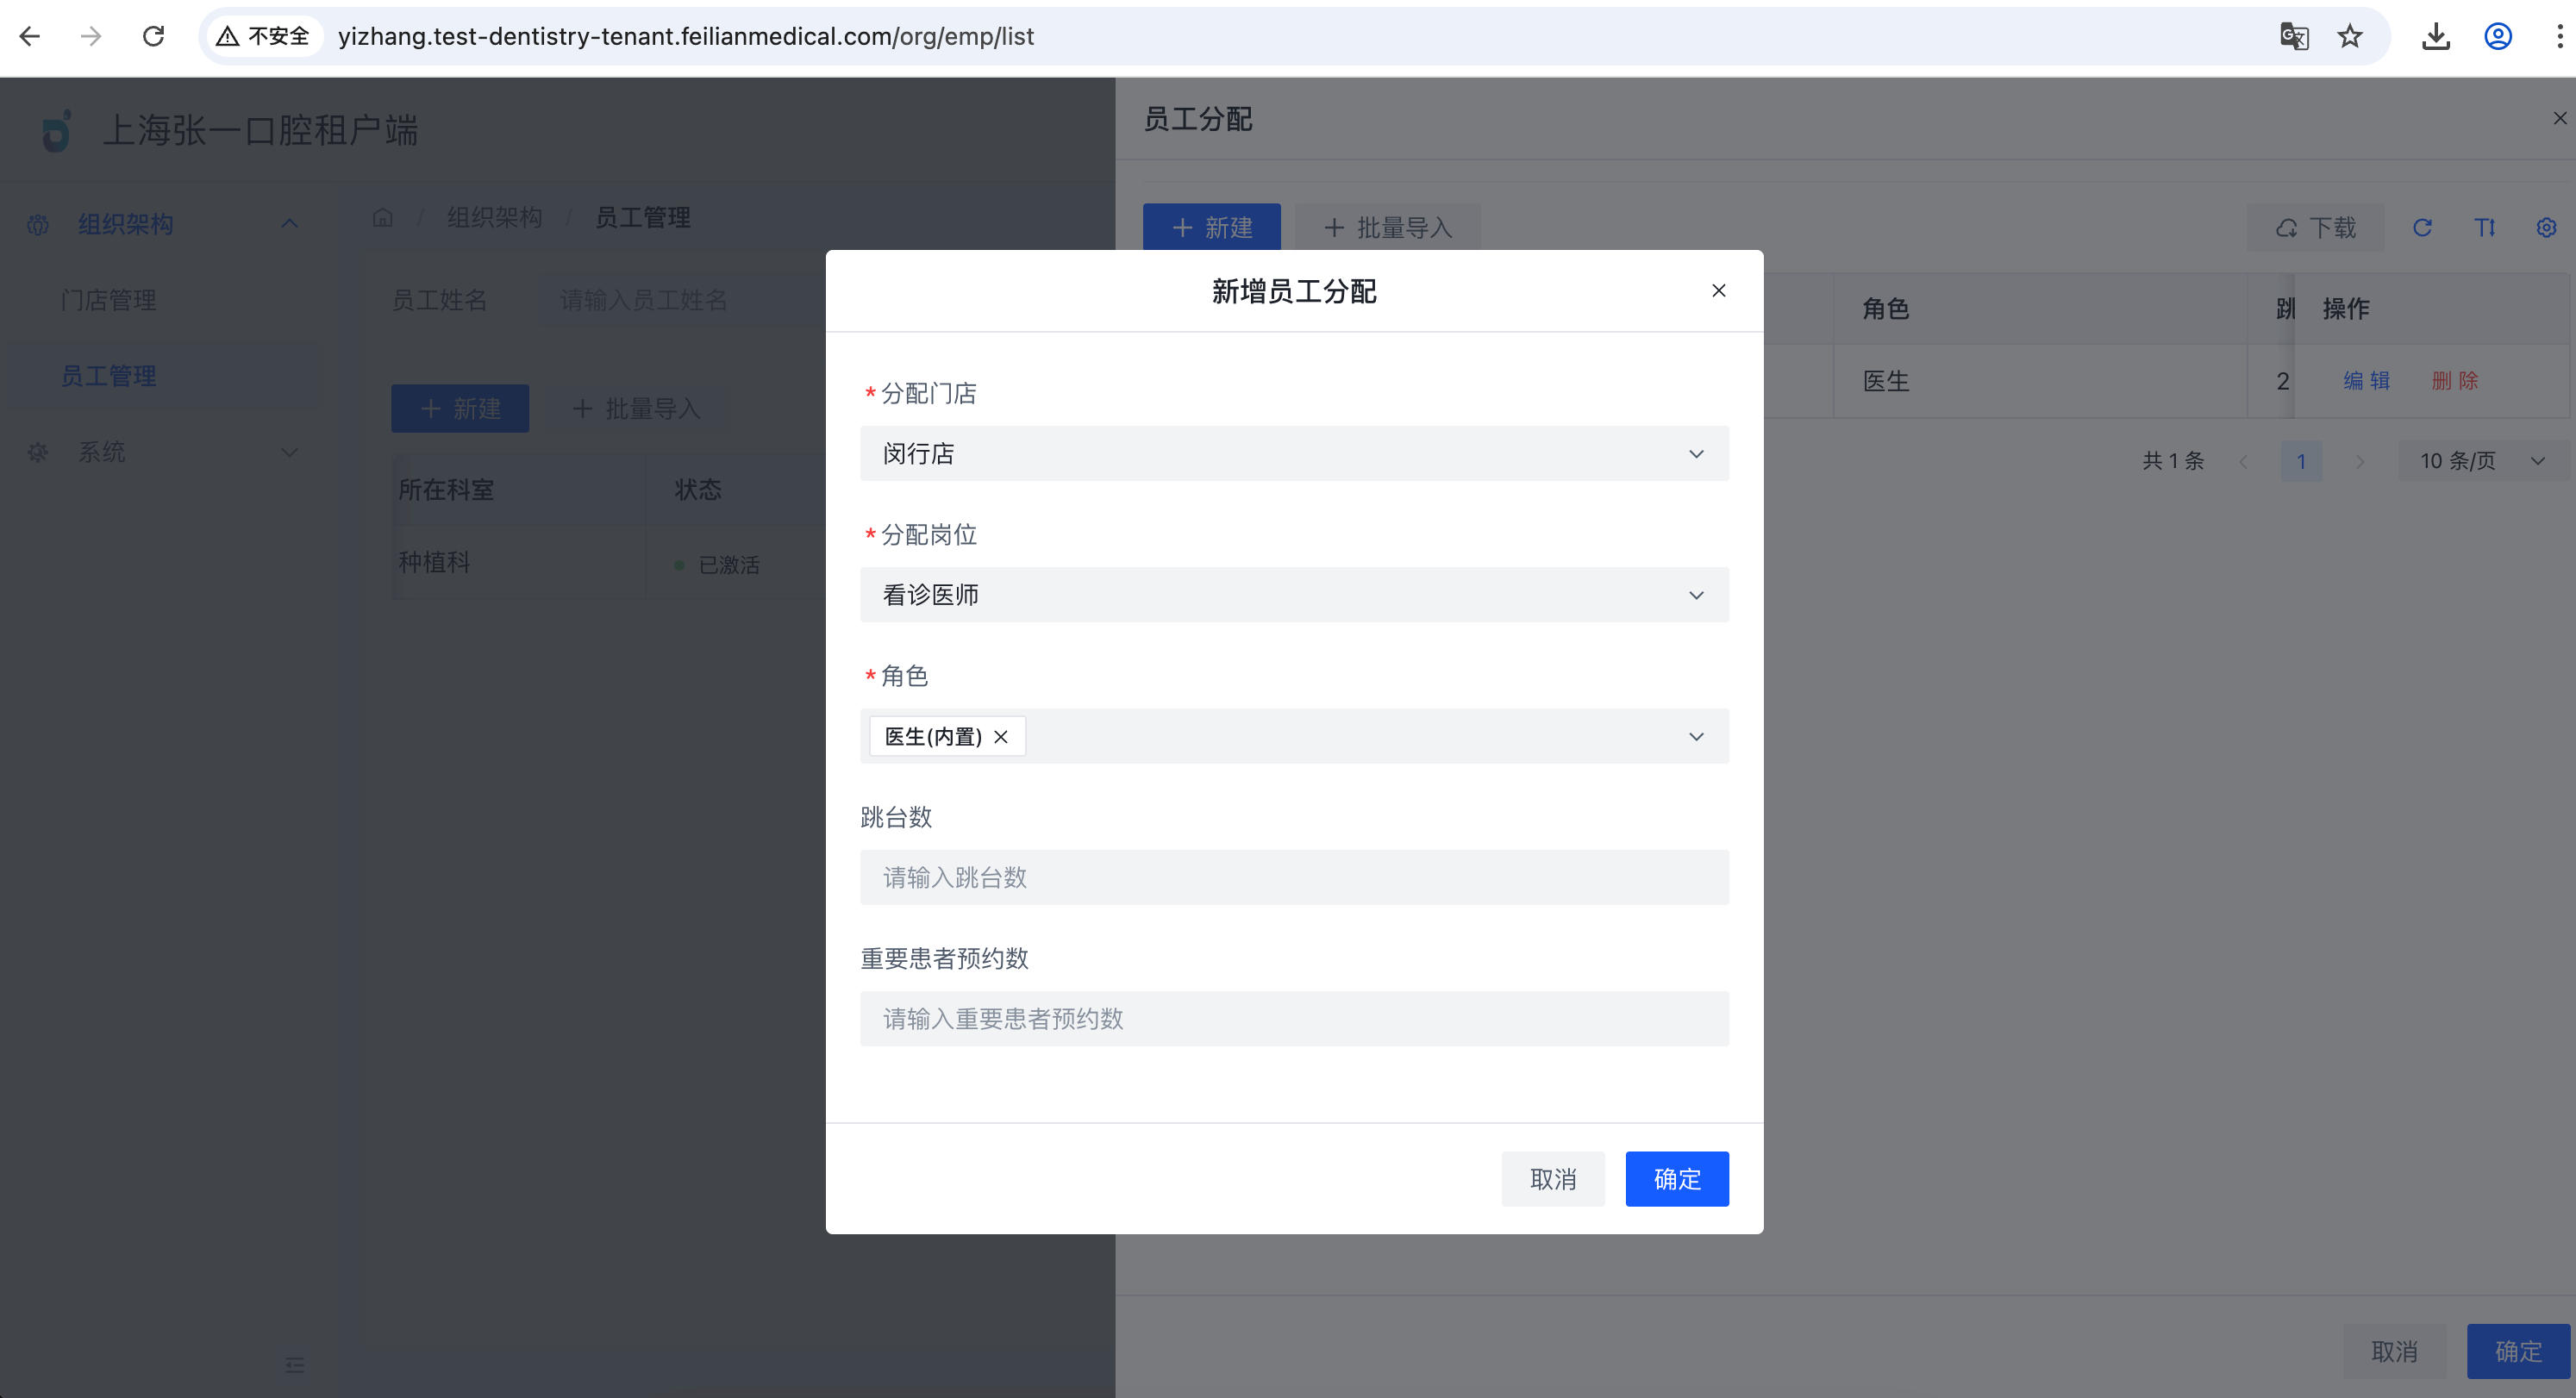Click the 员工姓名 search field
The width and height of the screenshot is (2576, 1398).
click(680, 300)
